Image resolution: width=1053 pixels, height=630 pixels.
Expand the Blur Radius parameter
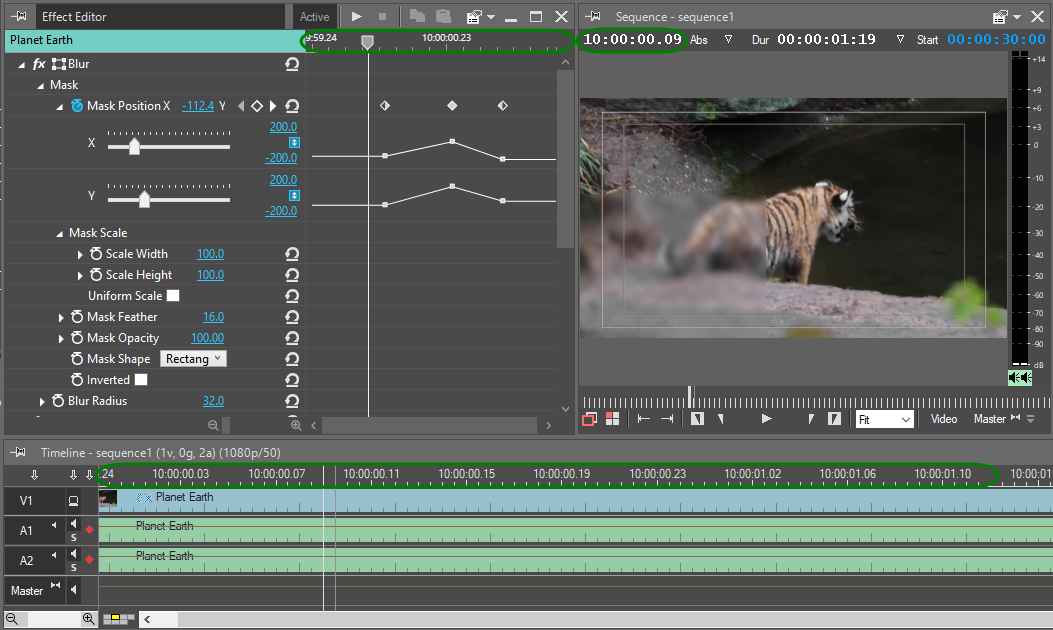(42, 401)
